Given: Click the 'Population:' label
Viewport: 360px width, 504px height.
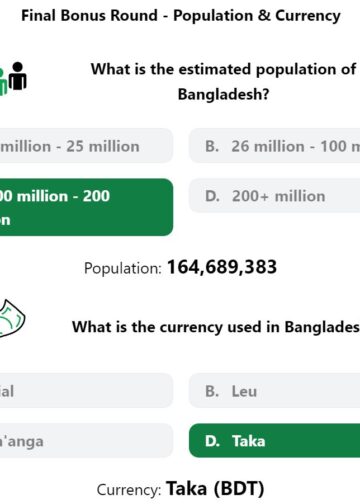Looking at the screenshot, I should coord(123,268).
